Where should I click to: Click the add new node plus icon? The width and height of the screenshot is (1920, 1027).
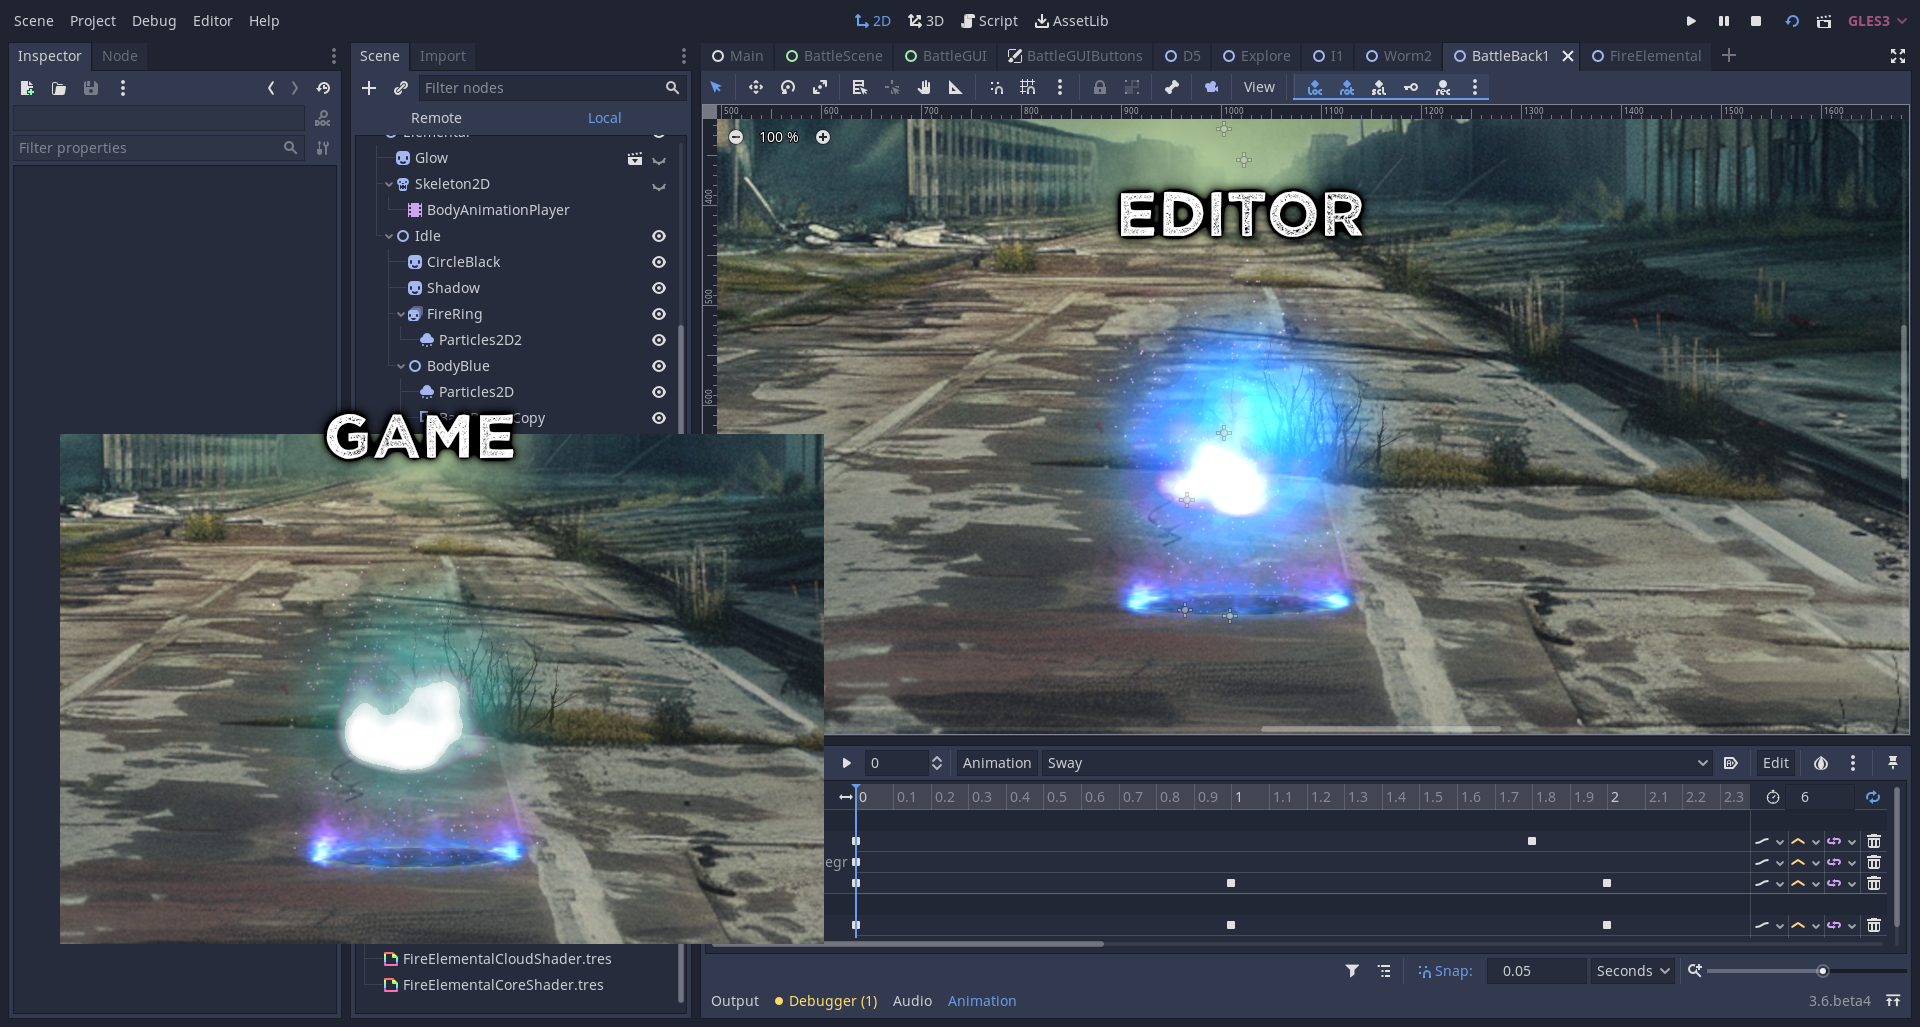[369, 88]
